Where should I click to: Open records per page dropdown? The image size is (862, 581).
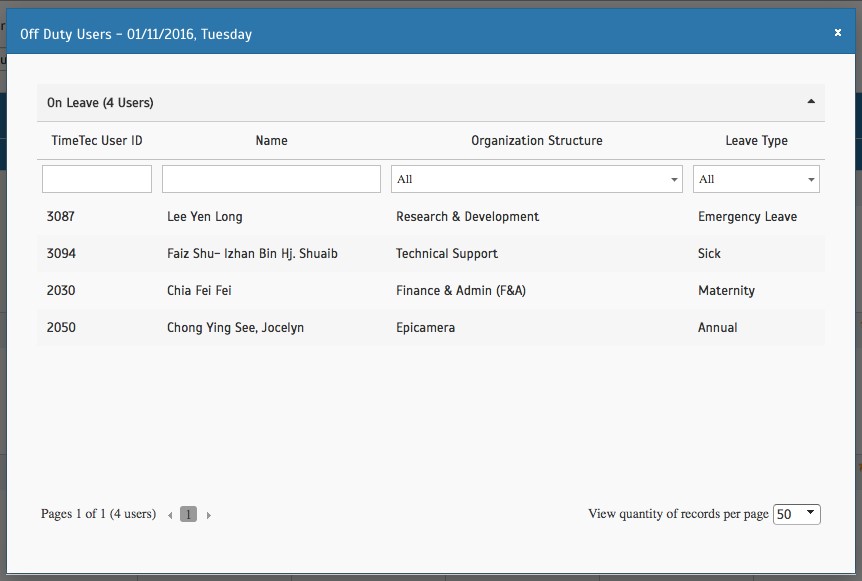[x=797, y=514]
